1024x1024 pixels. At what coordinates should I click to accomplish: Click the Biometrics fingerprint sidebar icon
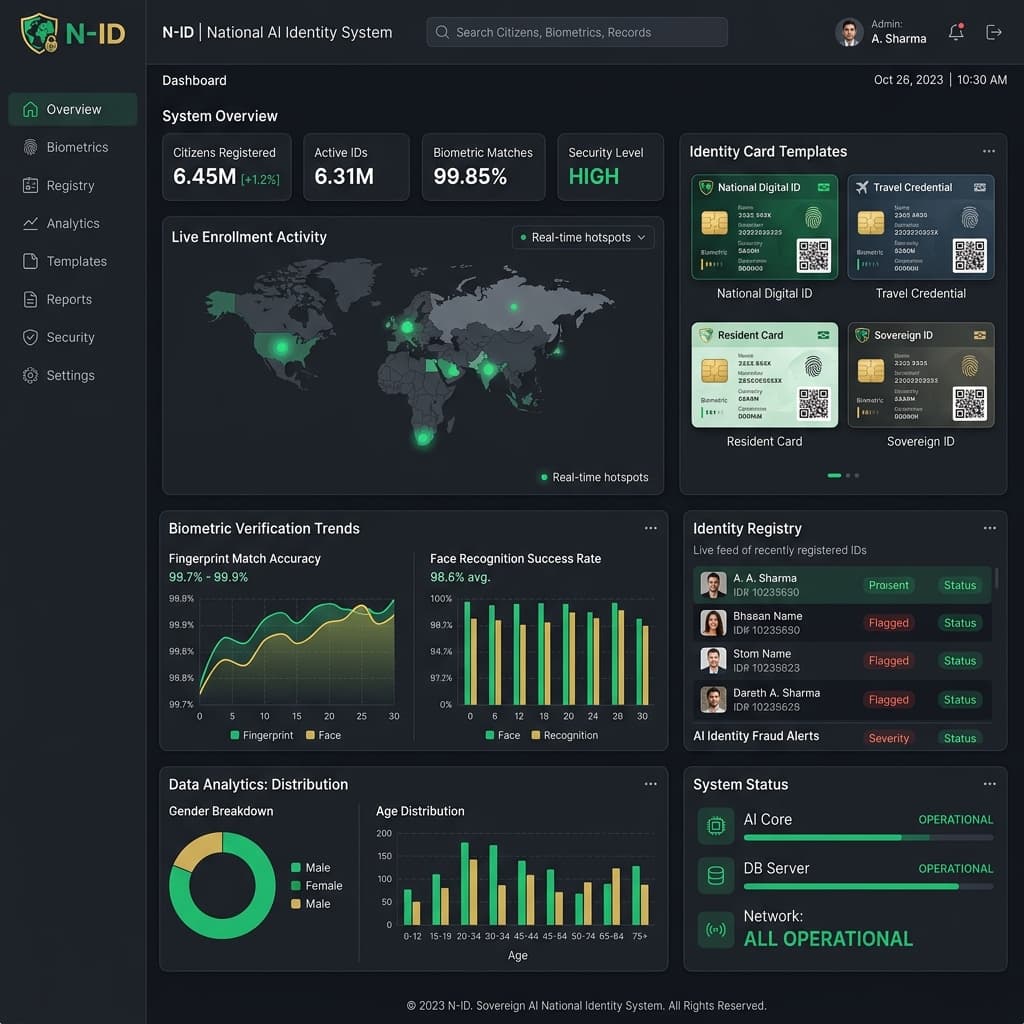(30, 147)
